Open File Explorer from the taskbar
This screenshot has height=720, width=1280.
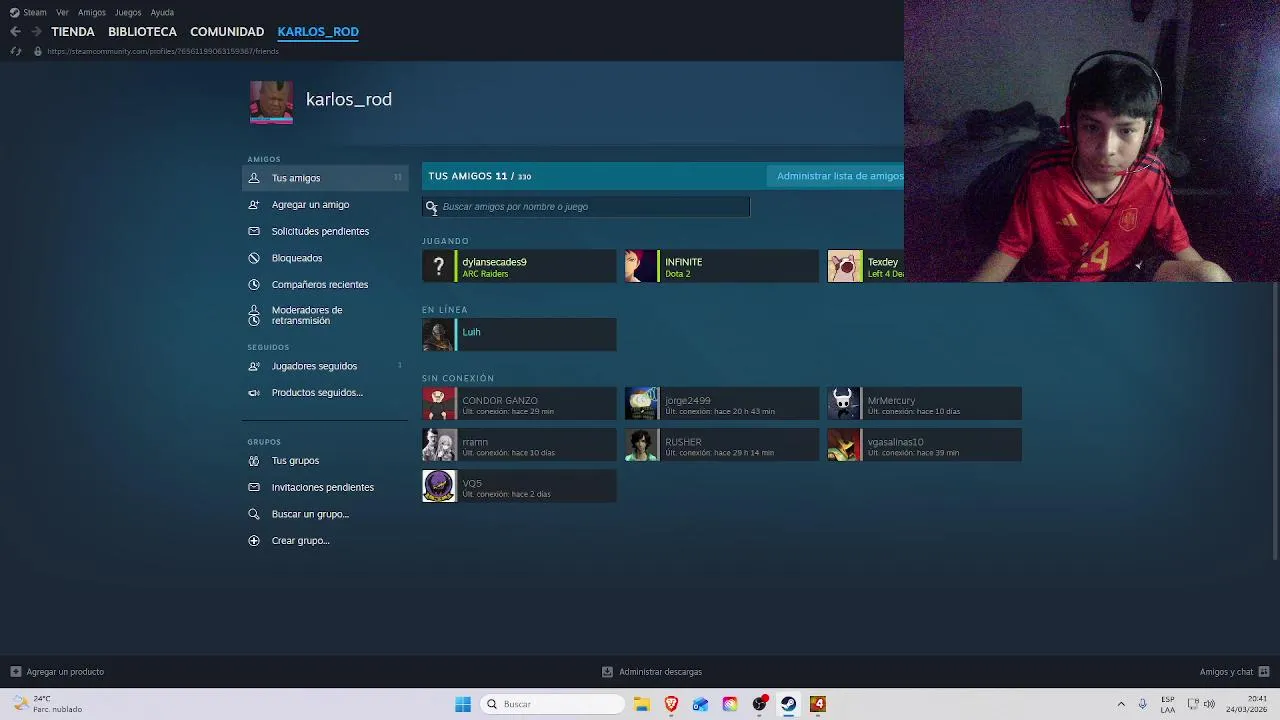point(642,704)
